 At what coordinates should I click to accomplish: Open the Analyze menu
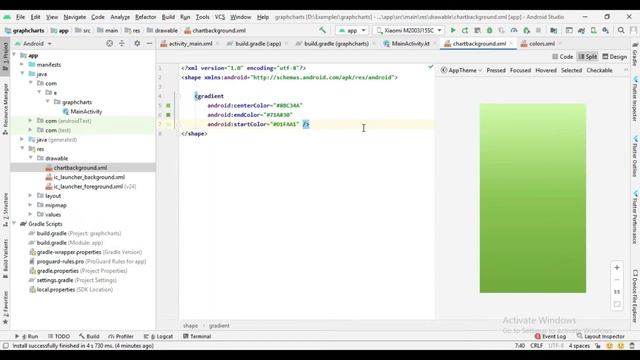[120, 17]
